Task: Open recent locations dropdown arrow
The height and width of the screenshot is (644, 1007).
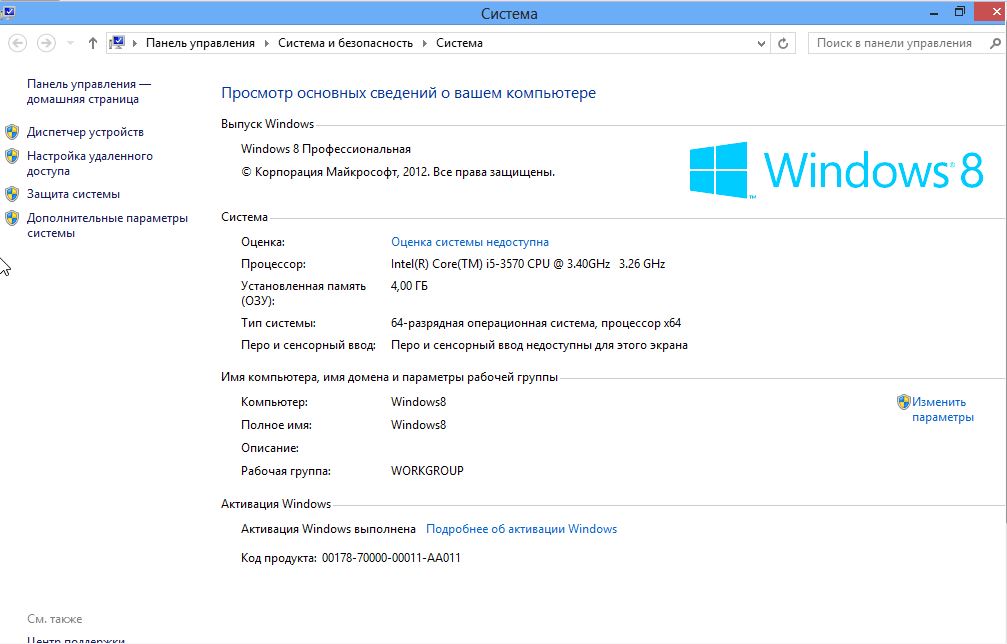Action: (x=70, y=43)
